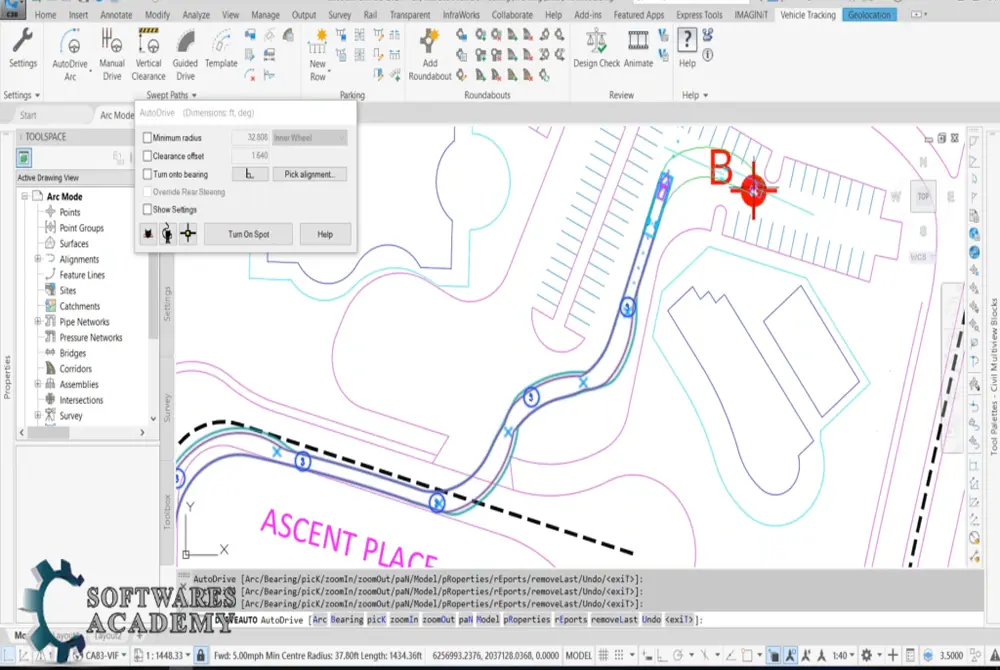Enable the Minimum radius checkbox
The image size is (1000, 670).
tap(147, 138)
